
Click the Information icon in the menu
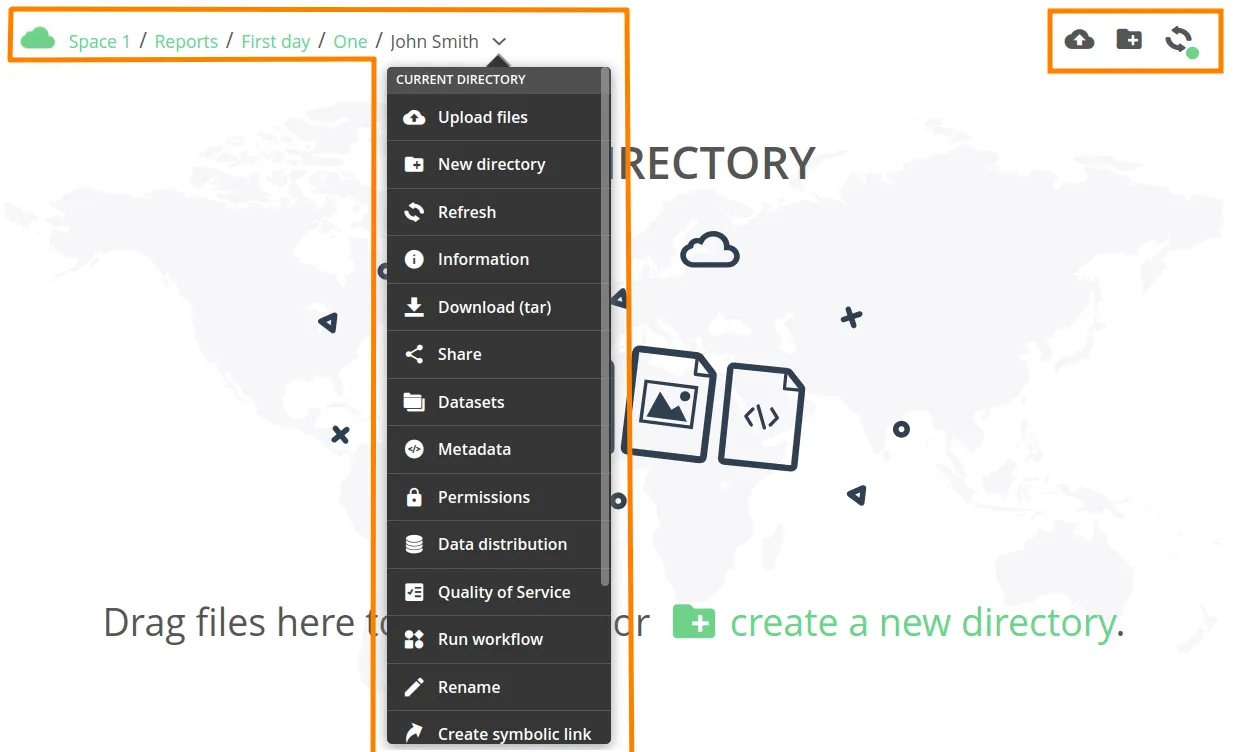[x=414, y=260]
